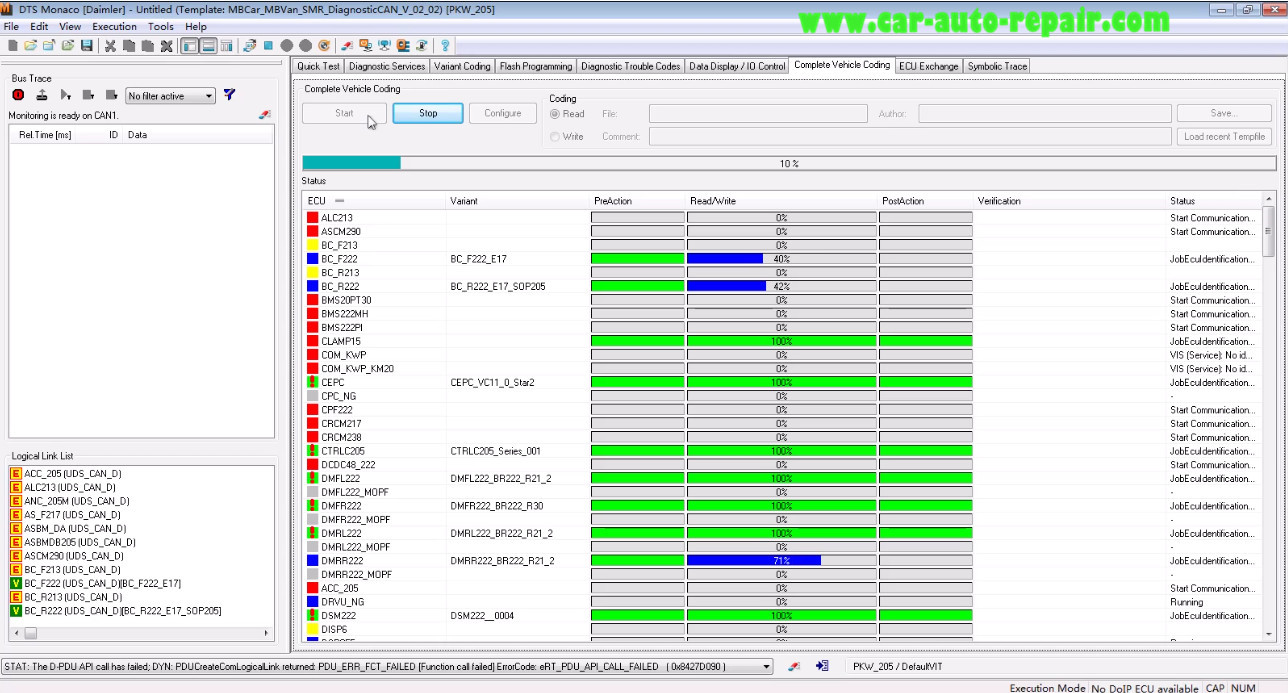Open the Bus Trace play dropdown arrow button
Screen dimensions: 1288x693
point(65,95)
